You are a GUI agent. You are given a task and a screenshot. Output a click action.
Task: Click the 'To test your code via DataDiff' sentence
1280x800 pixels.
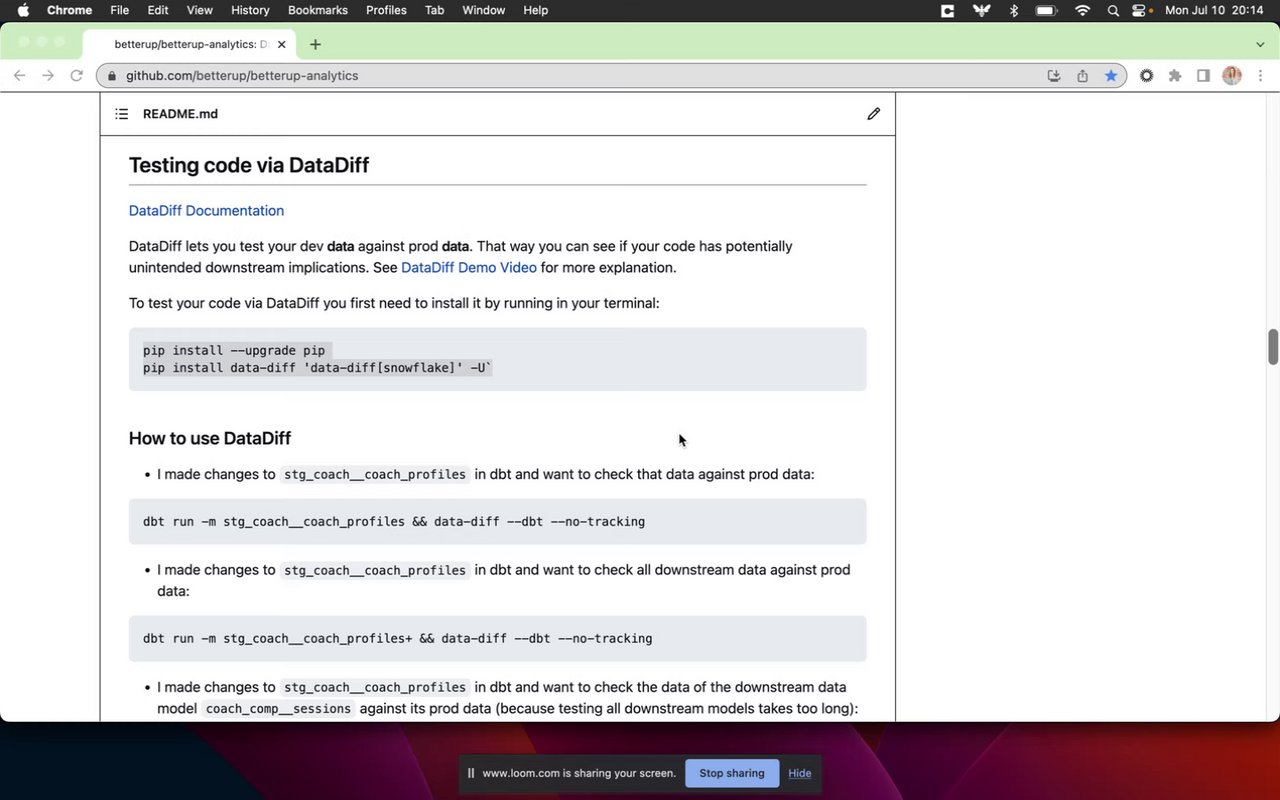394,303
